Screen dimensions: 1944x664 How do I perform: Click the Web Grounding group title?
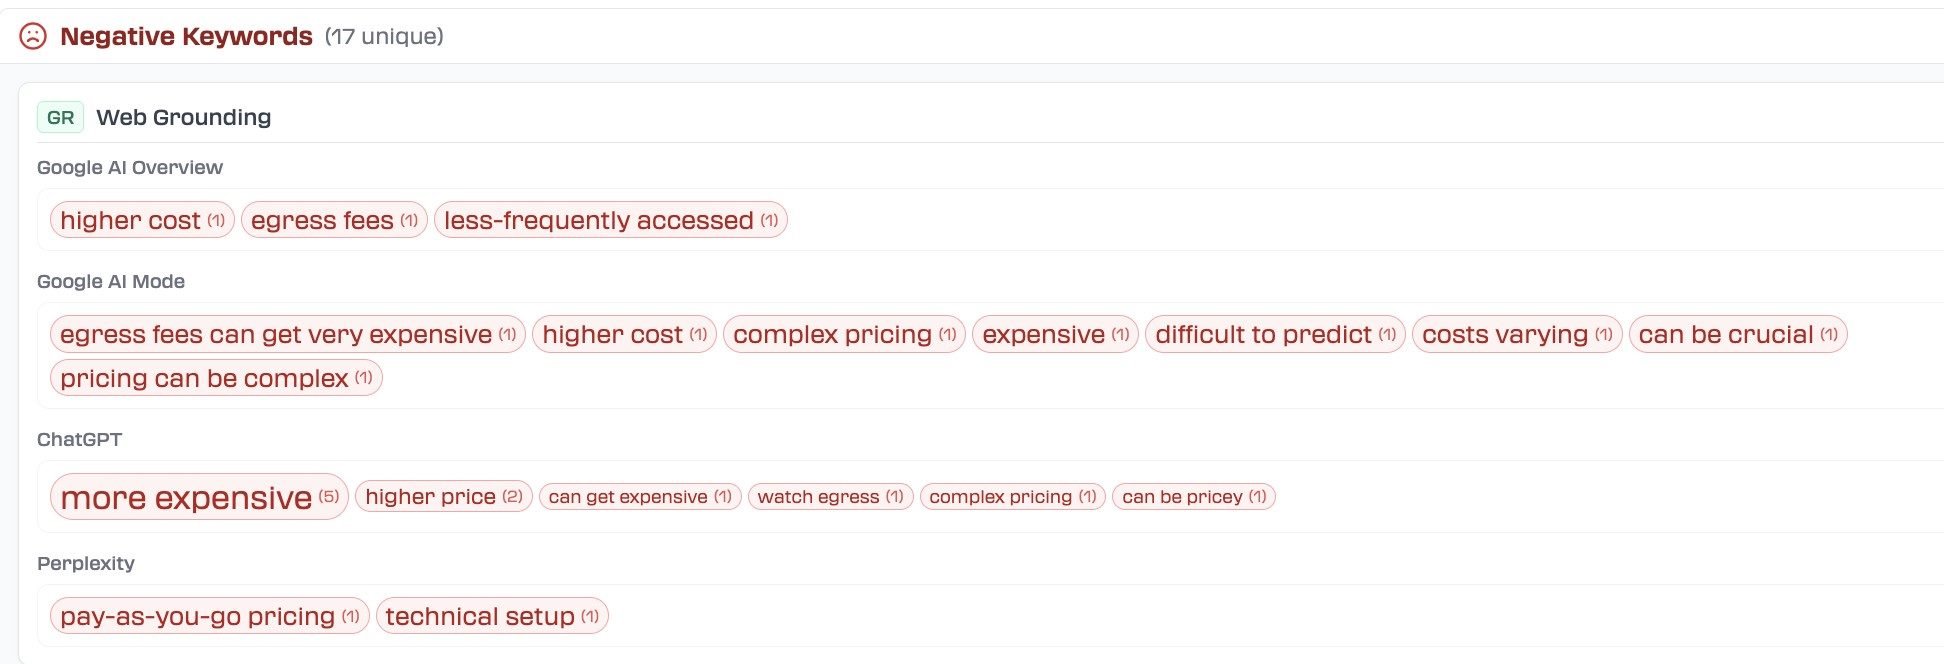click(x=183, y=117)
